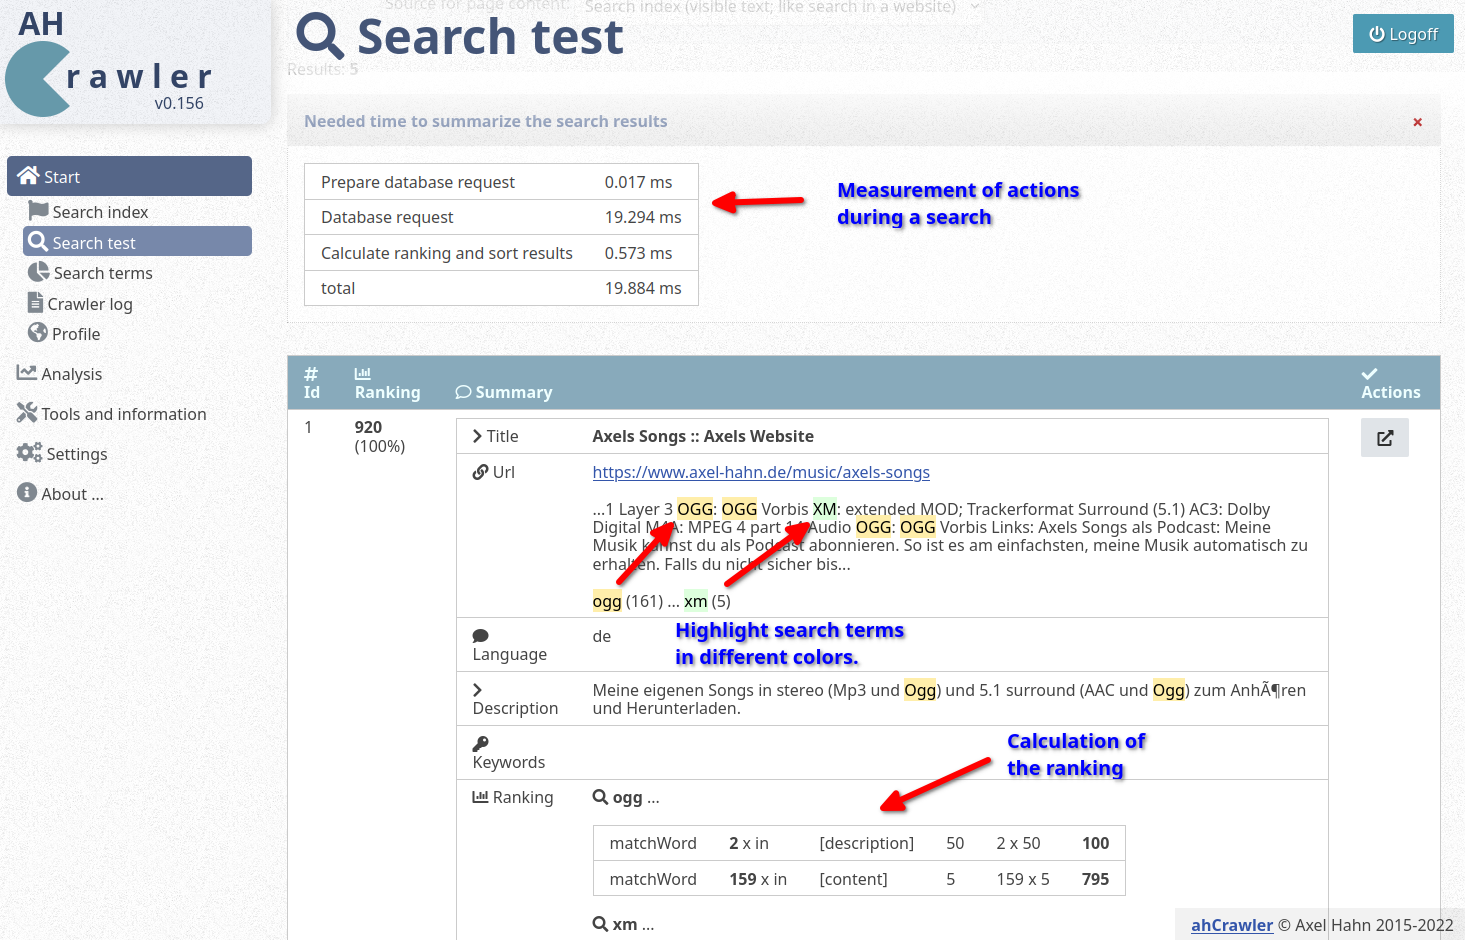Click 'Calculate ranking and sort results' cell
Viewport: 1465px width, 940px height.
[447, 253]
